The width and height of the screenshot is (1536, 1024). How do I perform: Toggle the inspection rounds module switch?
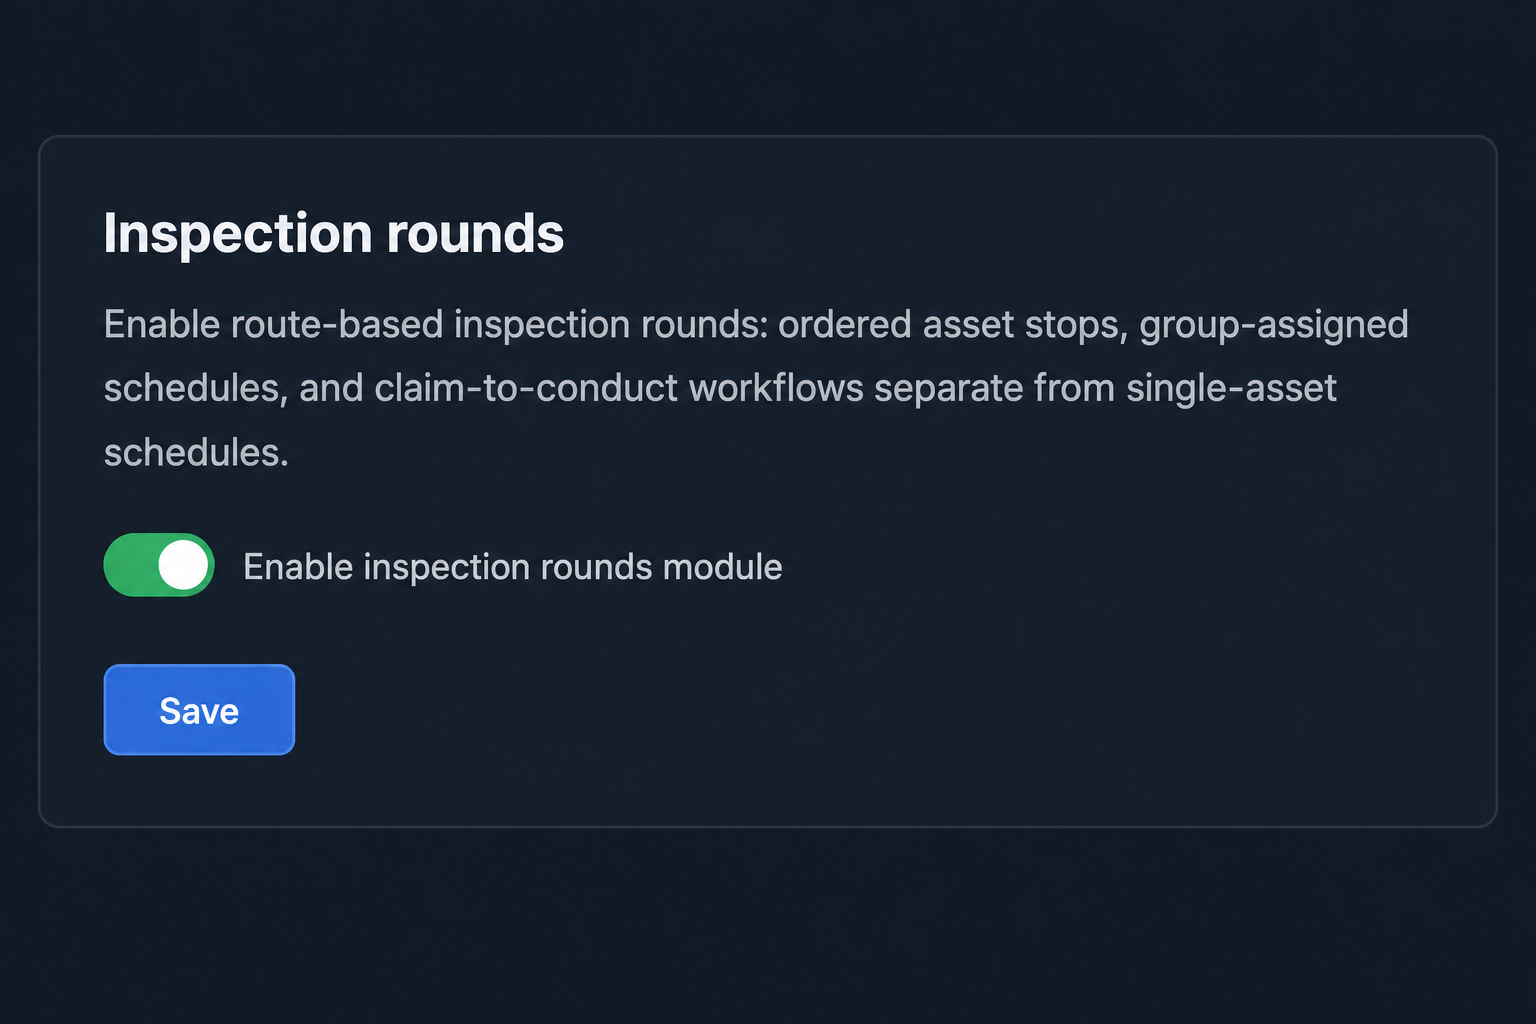pyautogui.click(x=159, y=565)
